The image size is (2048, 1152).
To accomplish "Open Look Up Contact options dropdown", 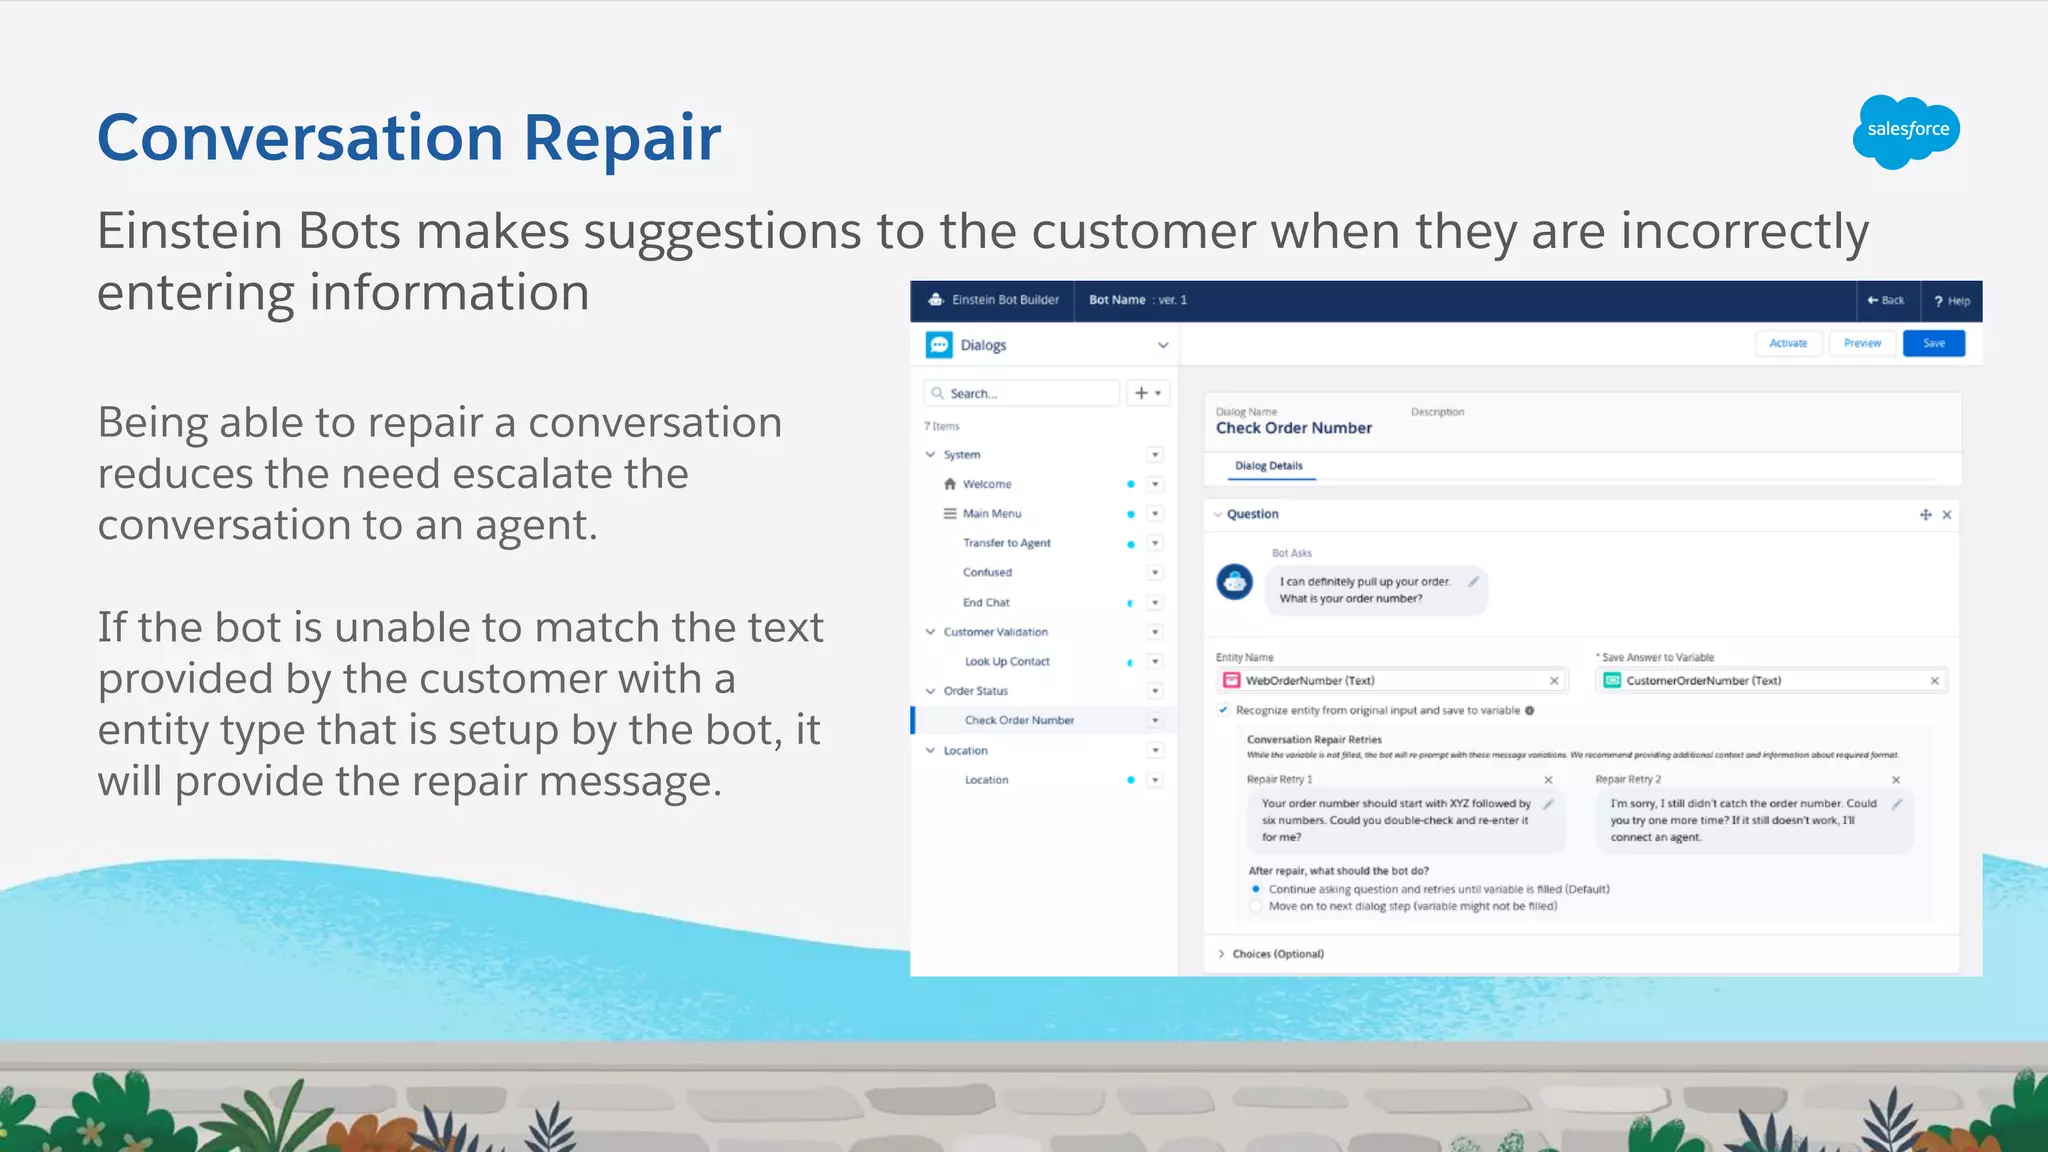I will pos(1155,662).
